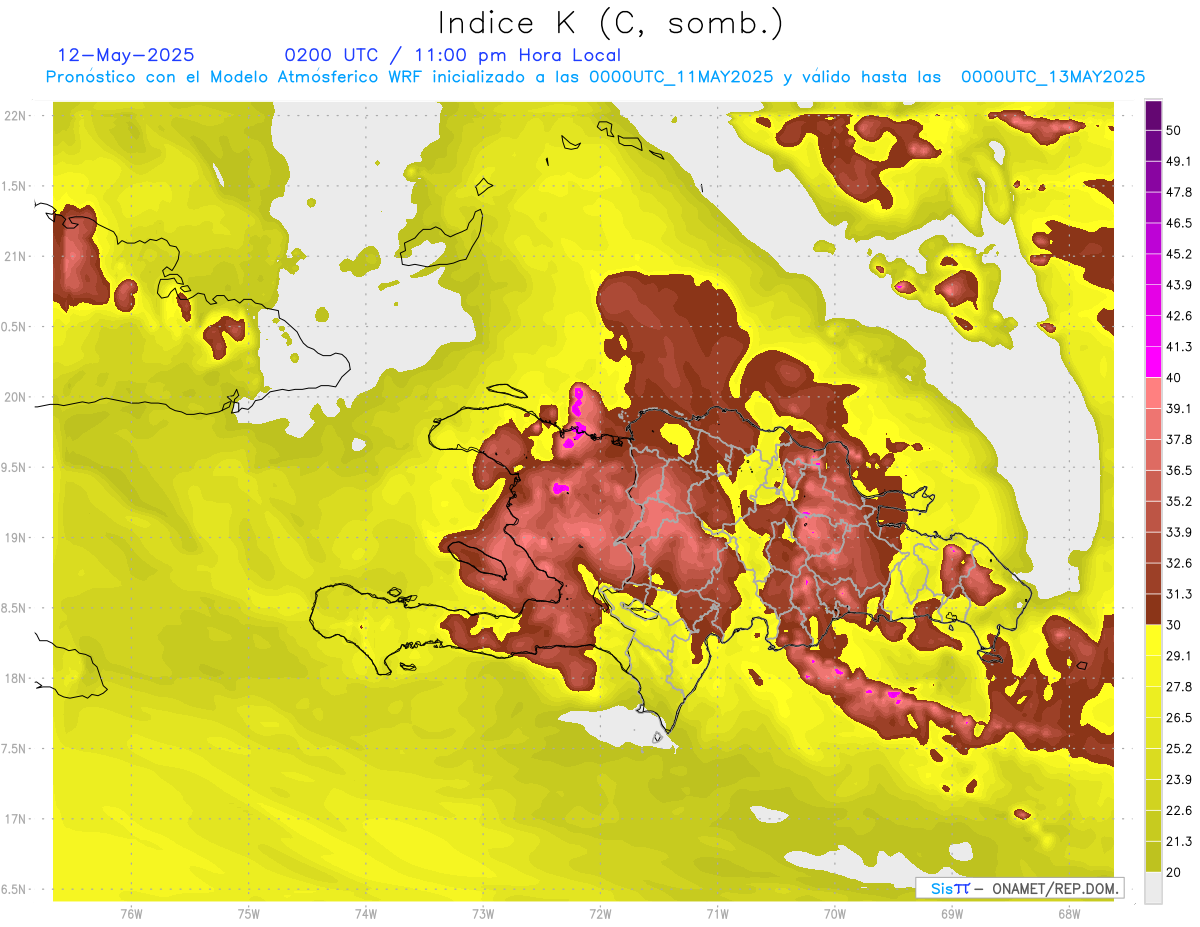Screen dimensions: 1200x927
Task: Click the longitude label "71W"
Action: (x=717, y=914)
